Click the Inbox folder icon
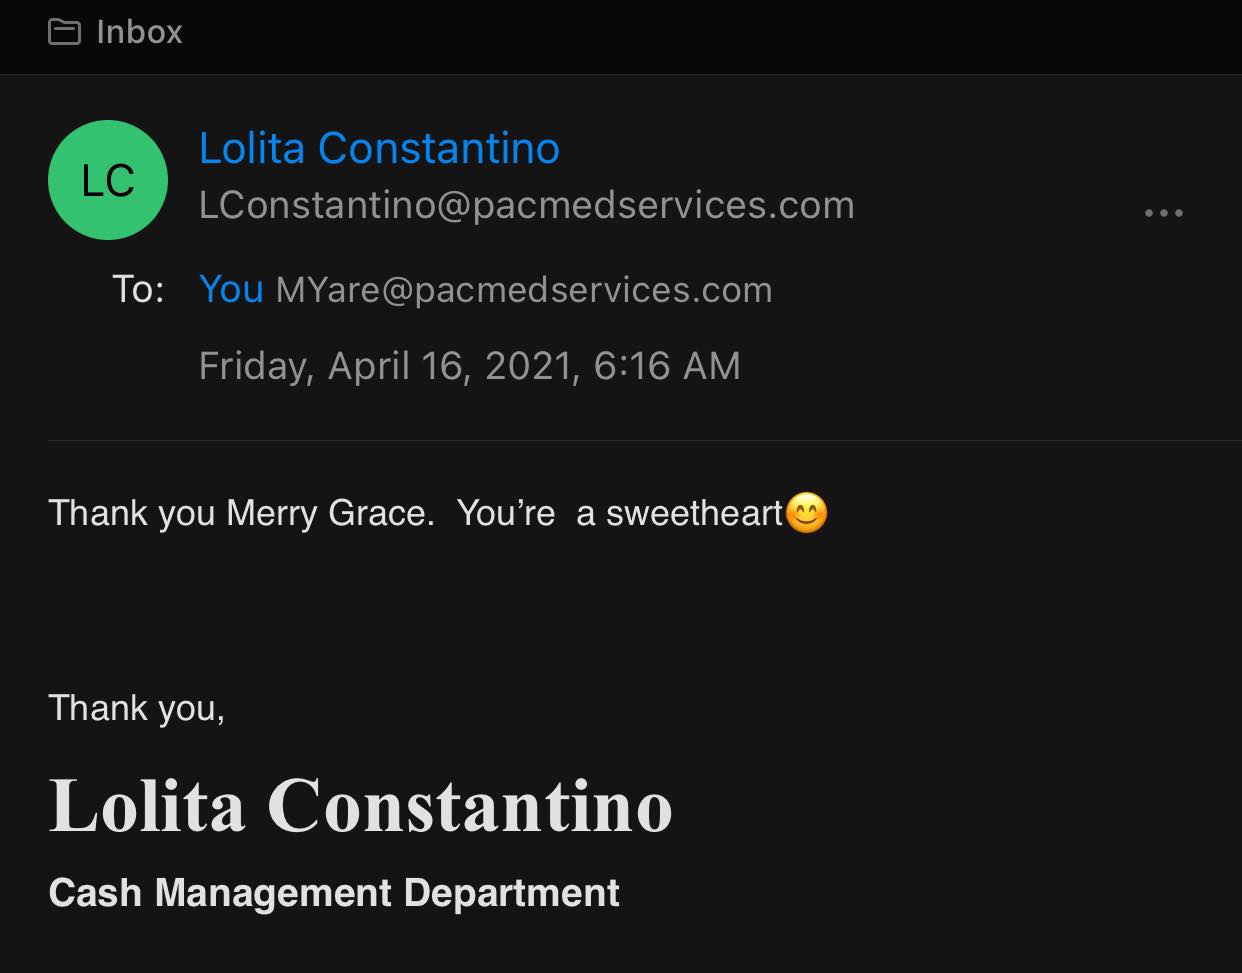The height and width of the screenshot is (973, 1242). [65, 32]
